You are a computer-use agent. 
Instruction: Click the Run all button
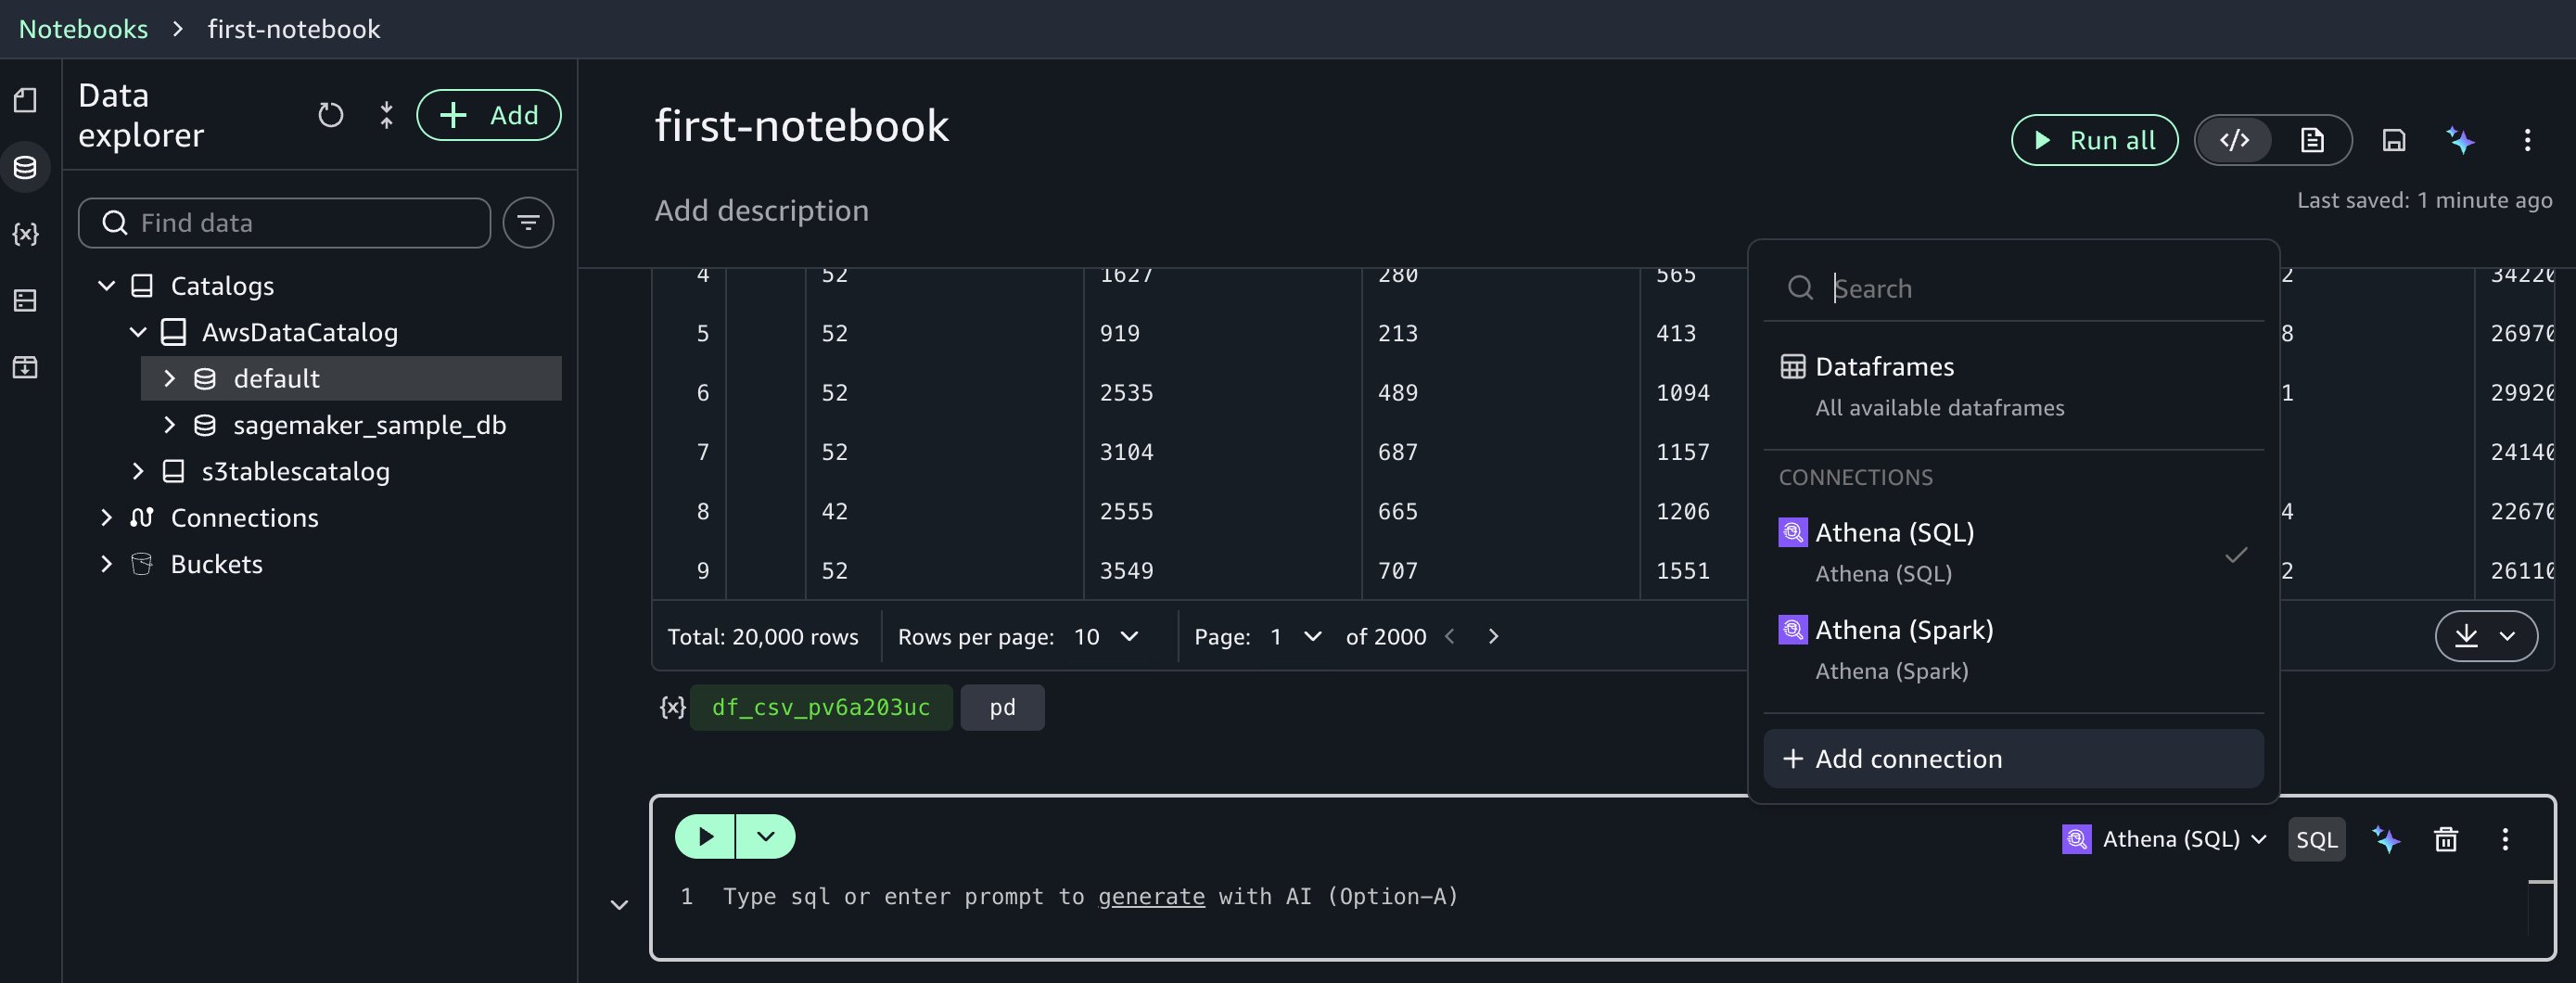point(2094,140)
